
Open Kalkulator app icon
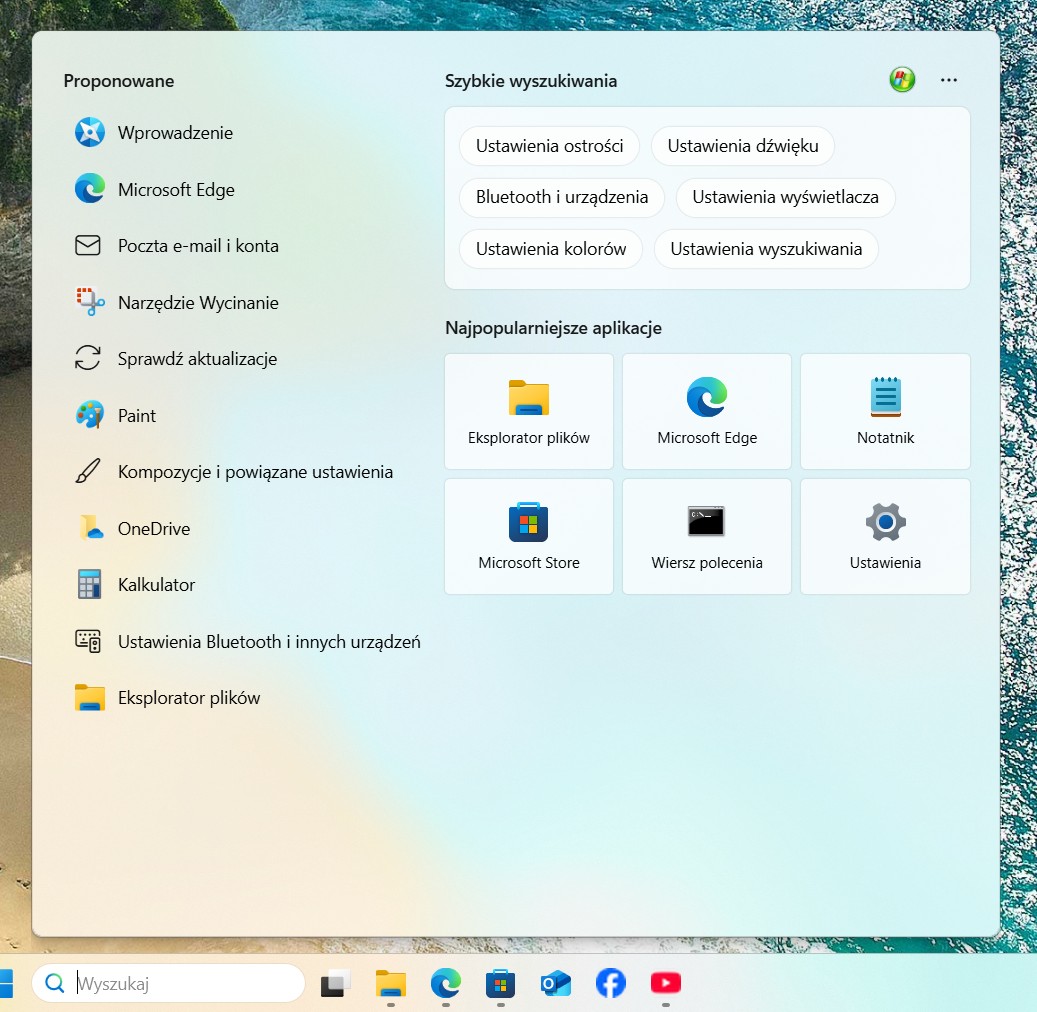(89, 584)
